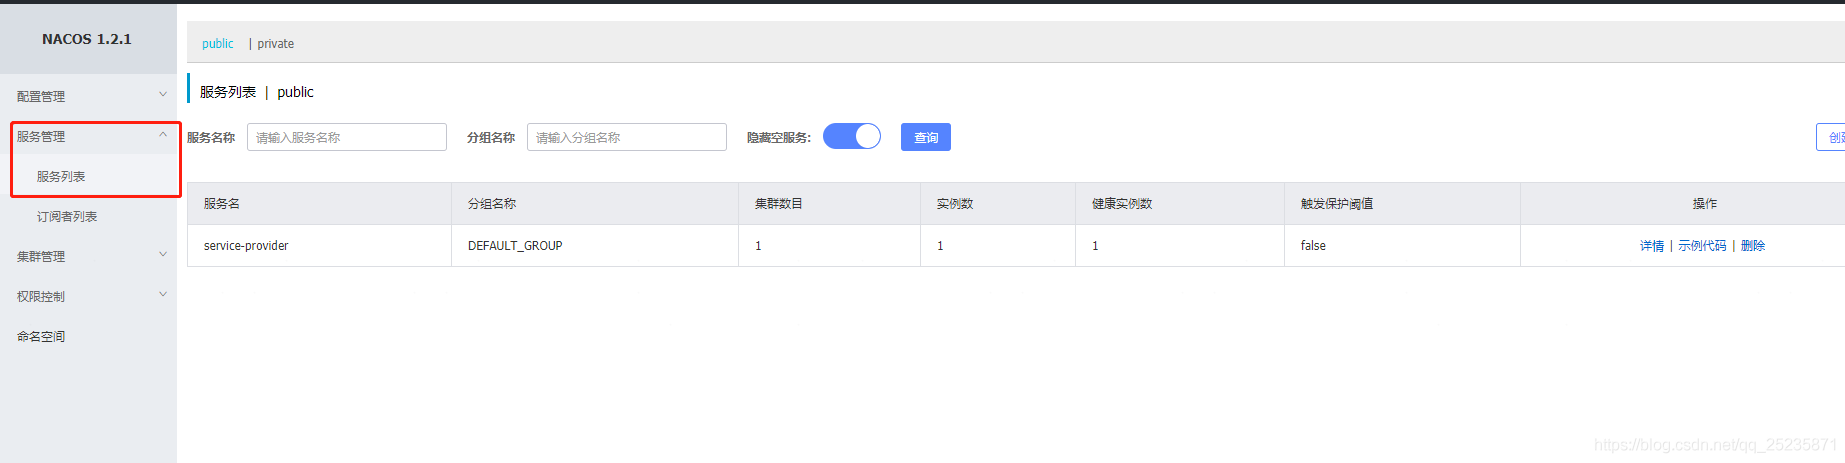Click the 触发保护阈值 column header

pos(1402,203)
